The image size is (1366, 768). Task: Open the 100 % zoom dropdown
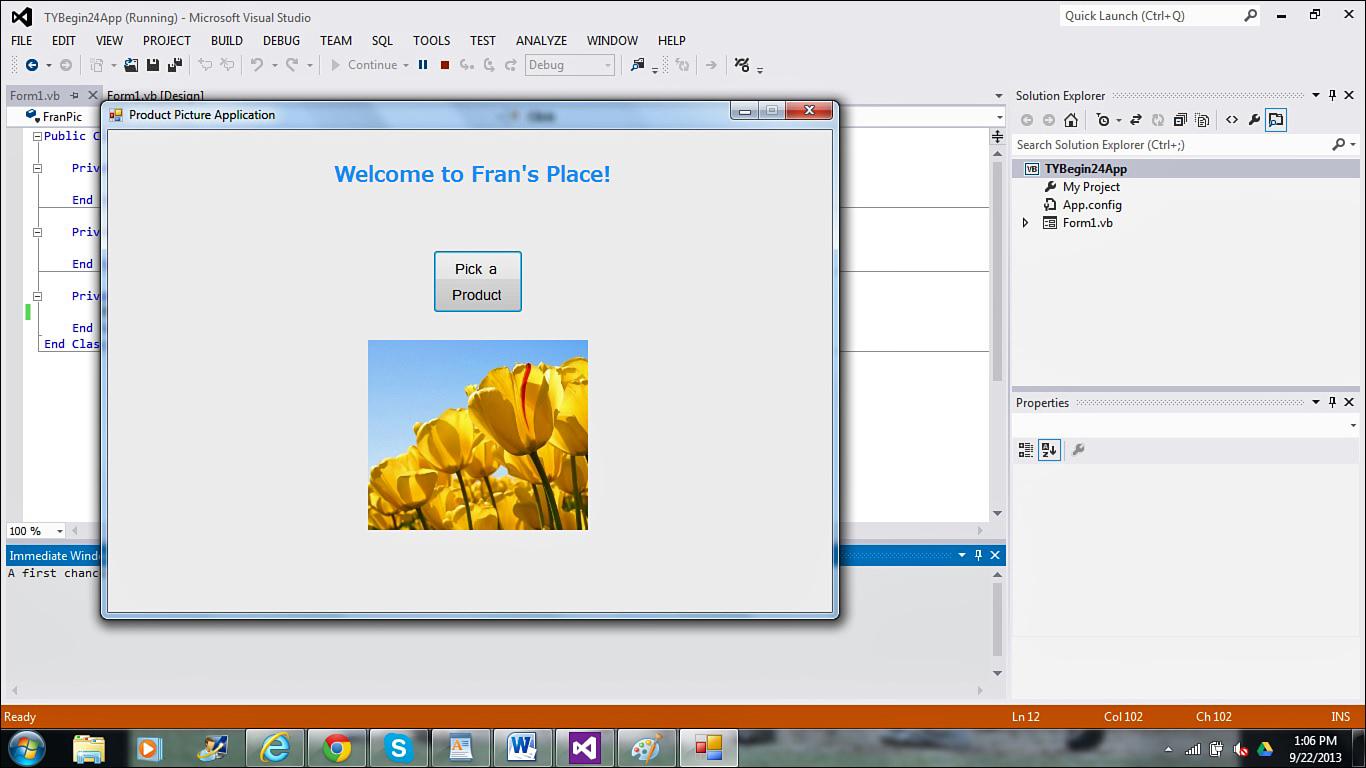(x=60, y=531)
